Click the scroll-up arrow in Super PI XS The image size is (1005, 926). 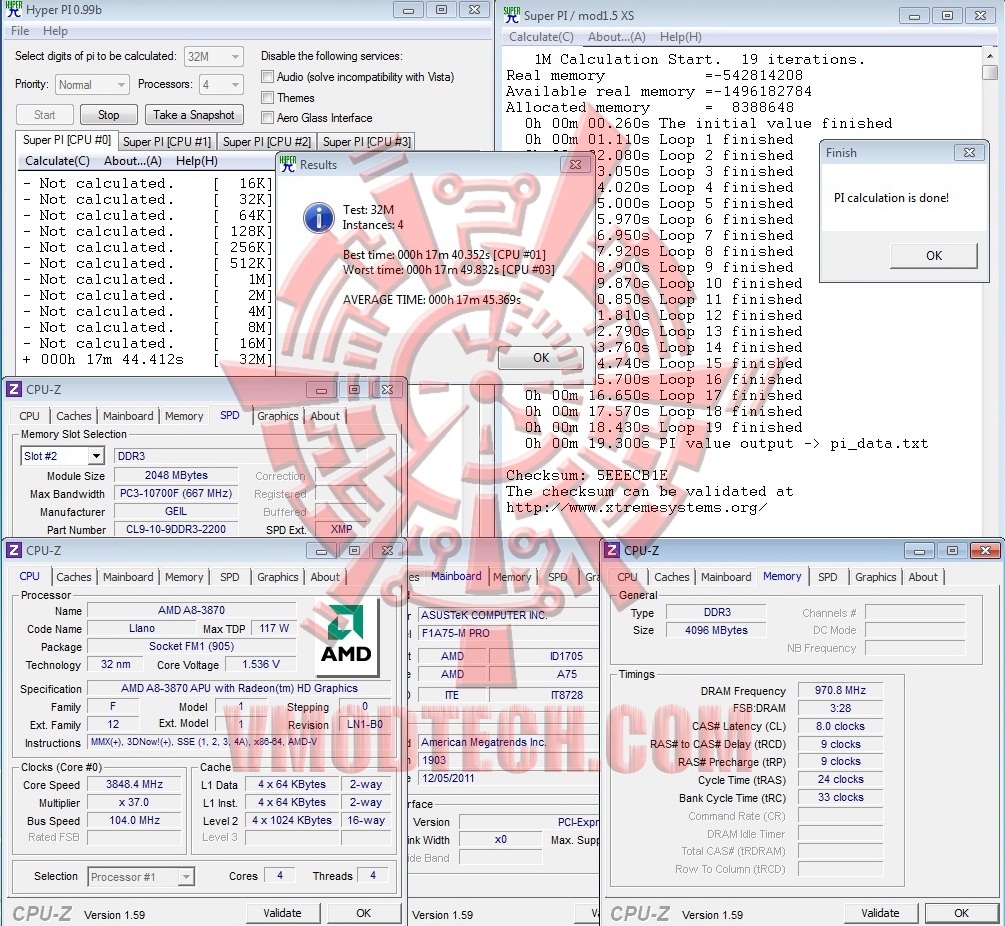tap(990, 57)
